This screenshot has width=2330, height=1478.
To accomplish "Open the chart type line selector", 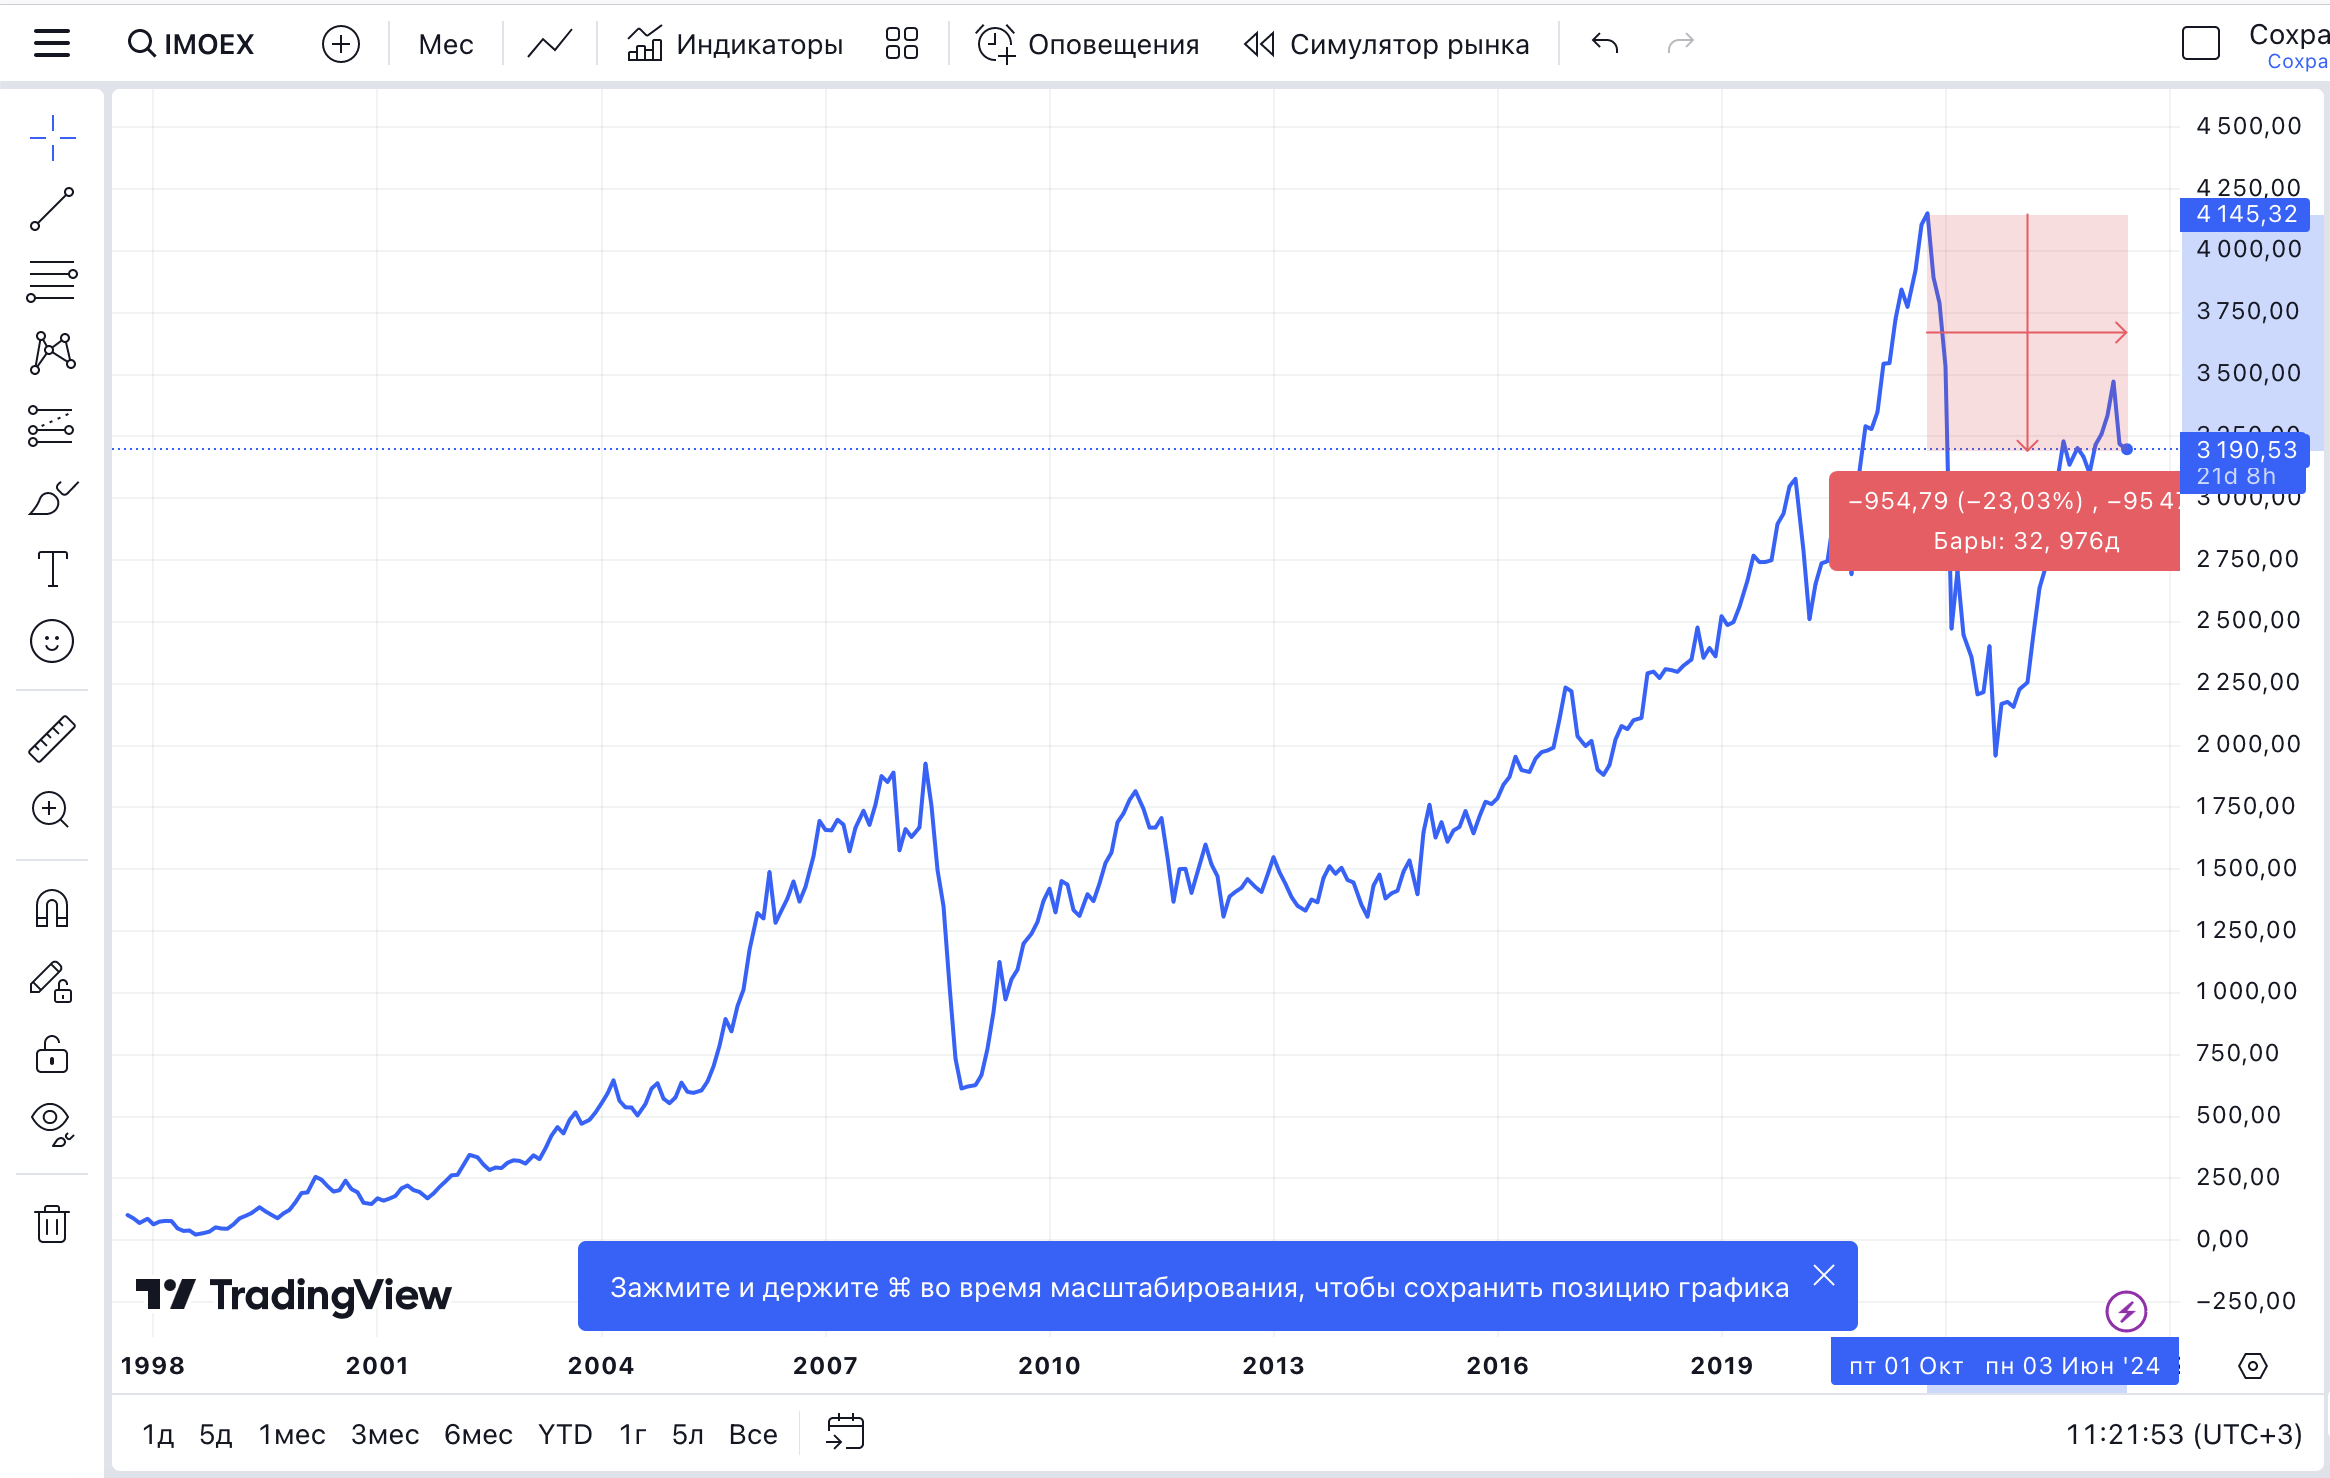I will click(550, 44).
